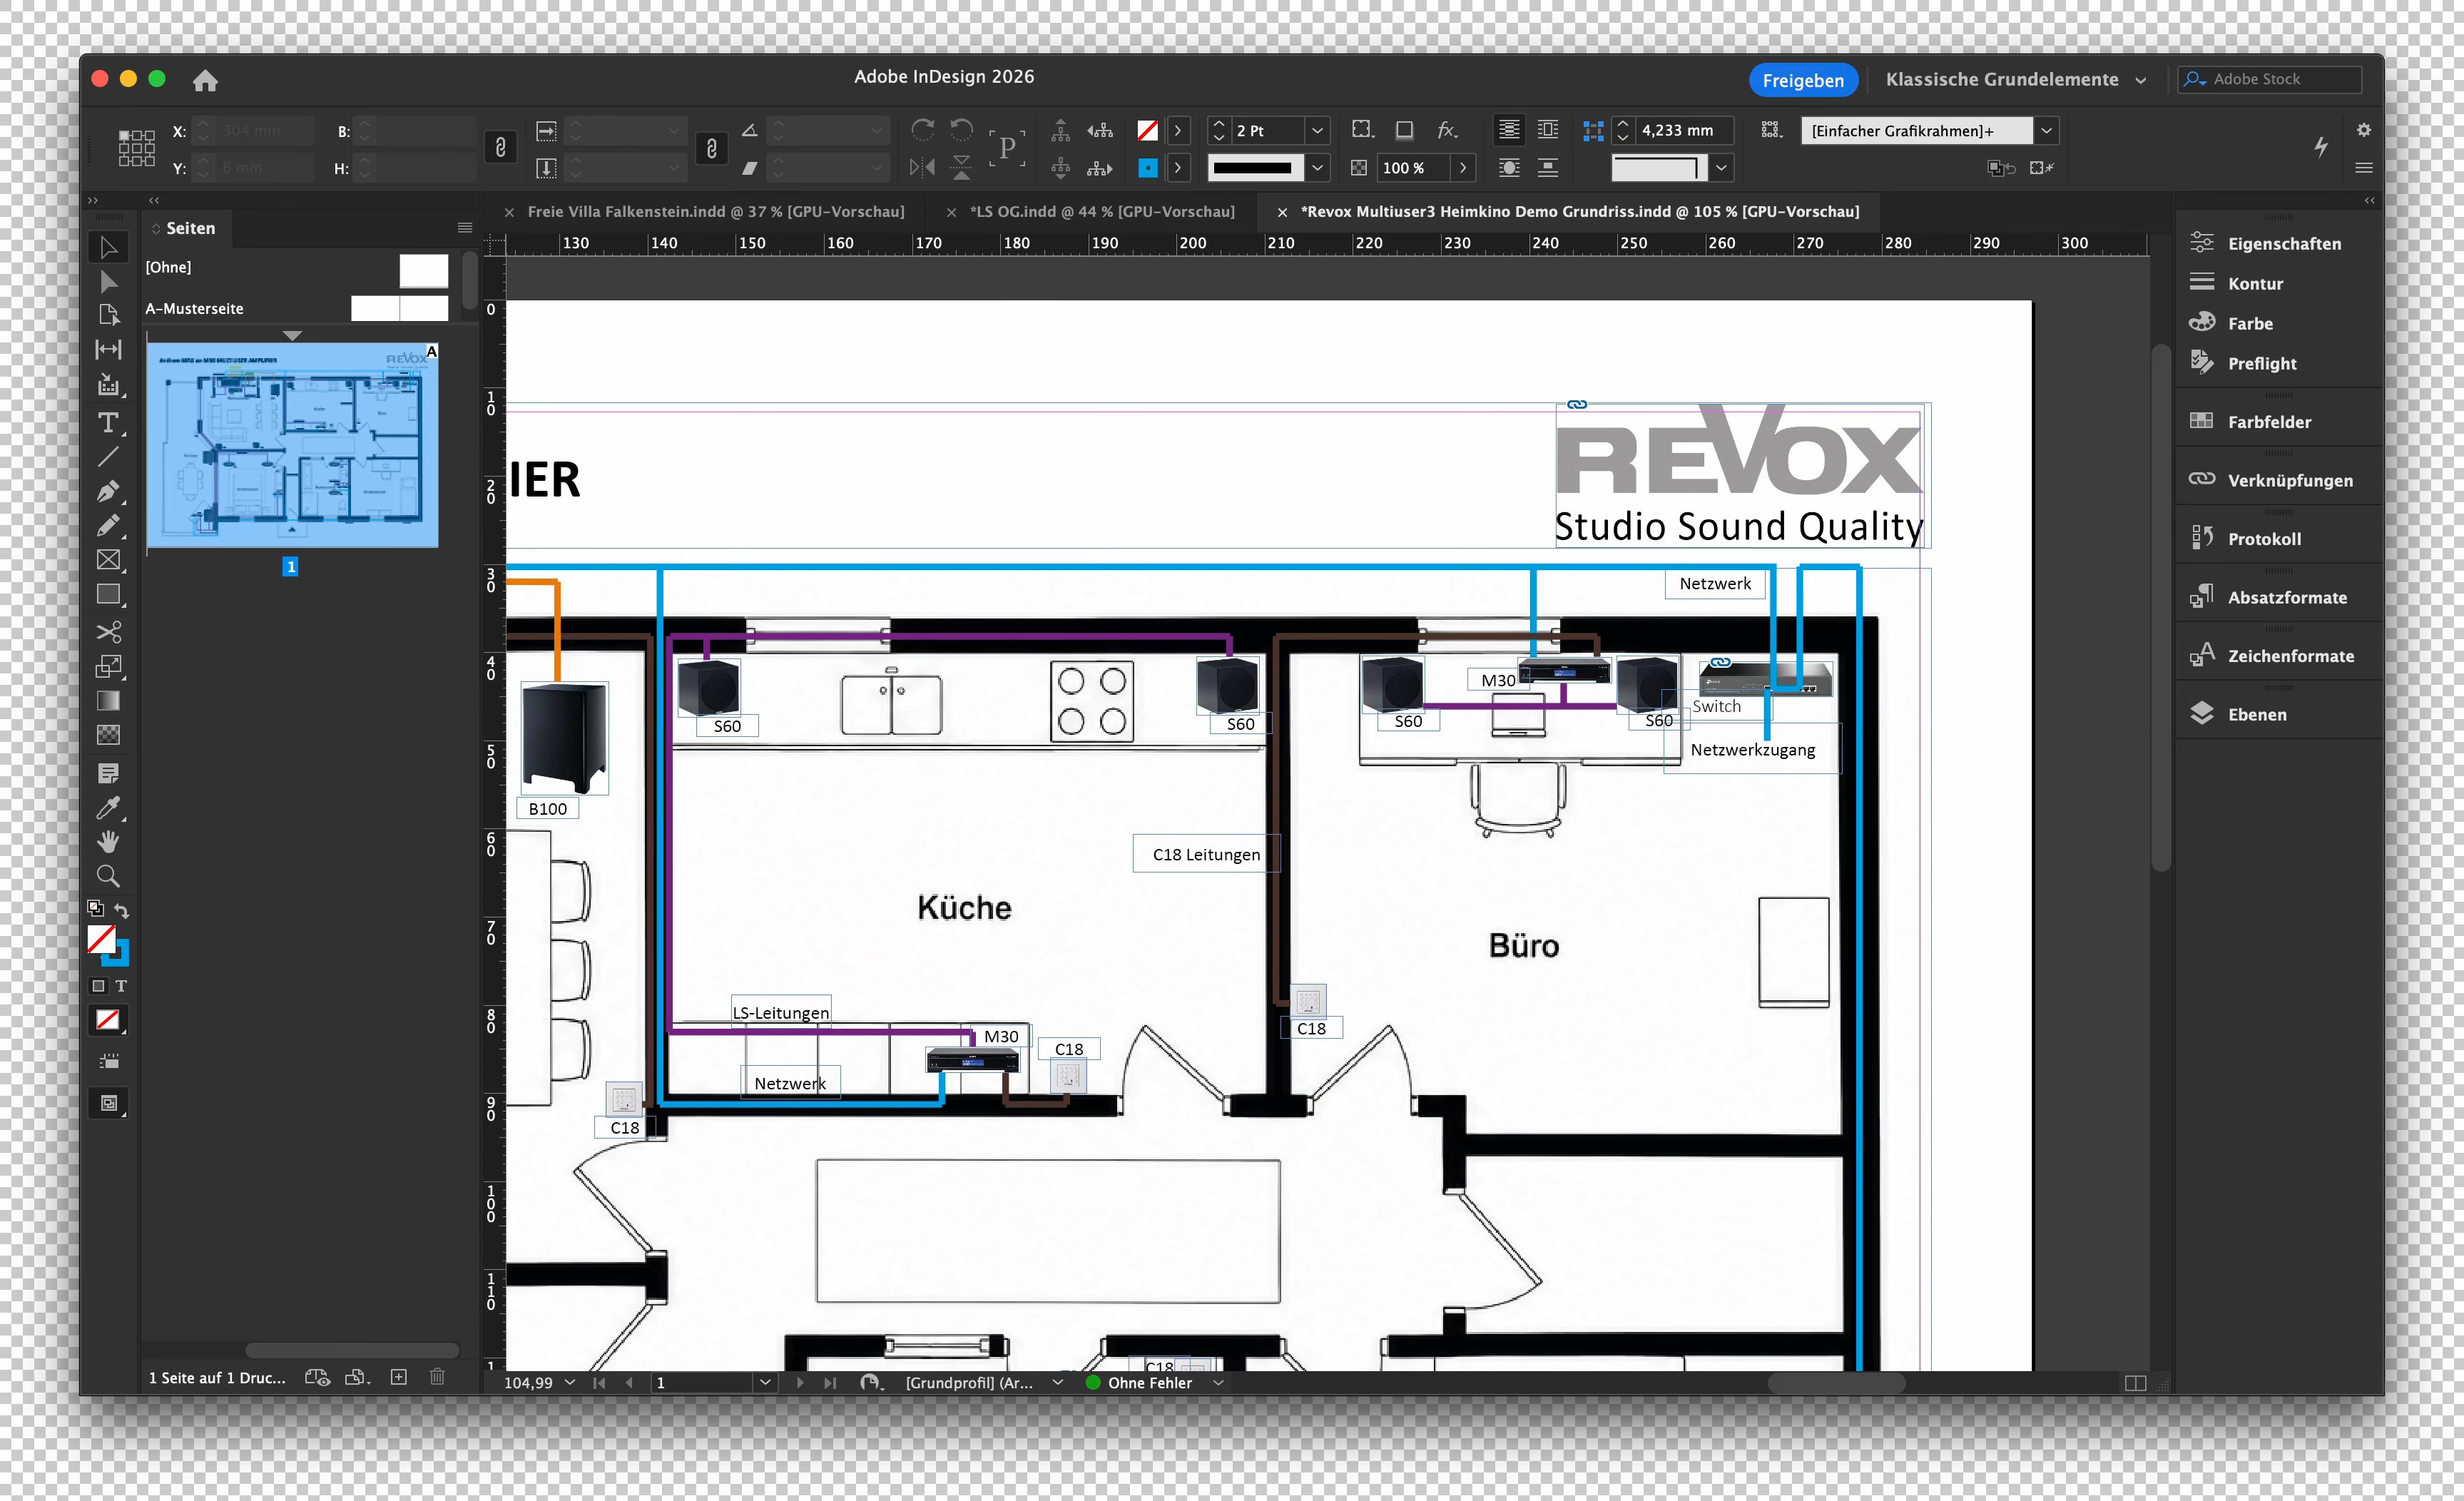2464x1501 pixels.
Task: Open object effects fx menu
Action: [x=1446, y=130]
